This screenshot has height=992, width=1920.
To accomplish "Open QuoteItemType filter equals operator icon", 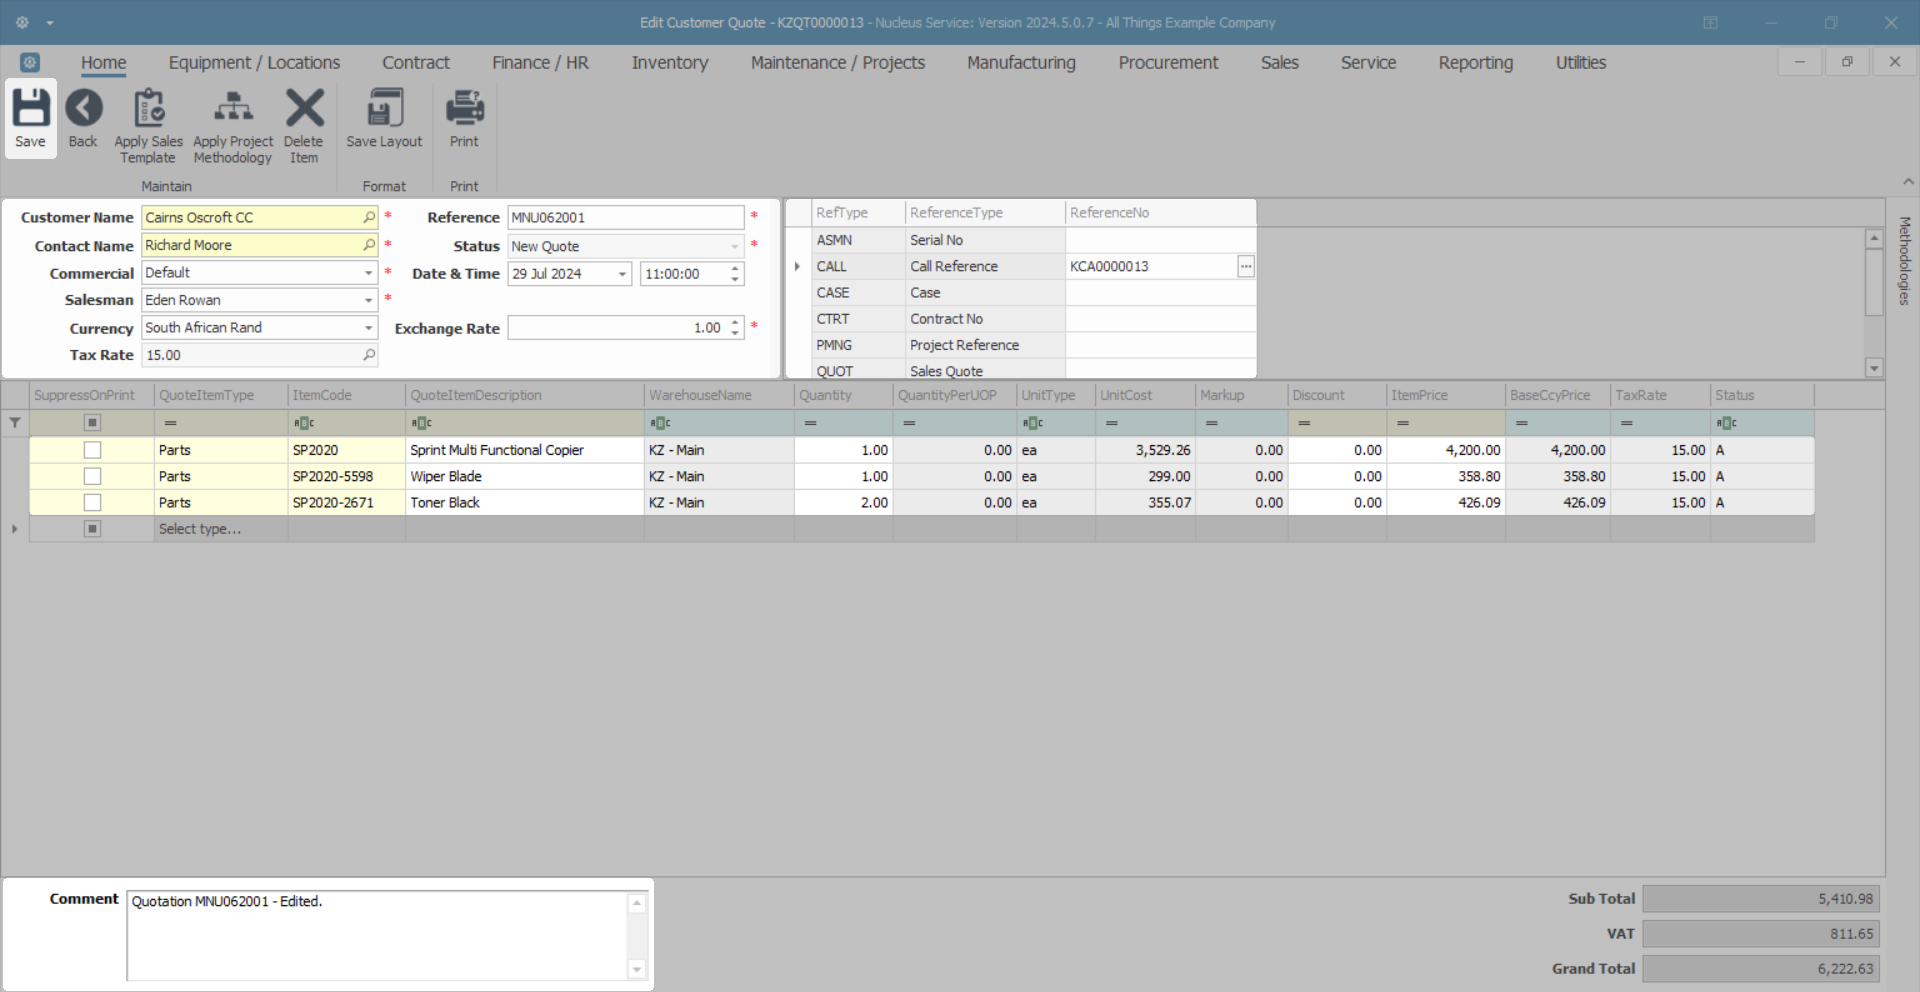I will point(171,423).
